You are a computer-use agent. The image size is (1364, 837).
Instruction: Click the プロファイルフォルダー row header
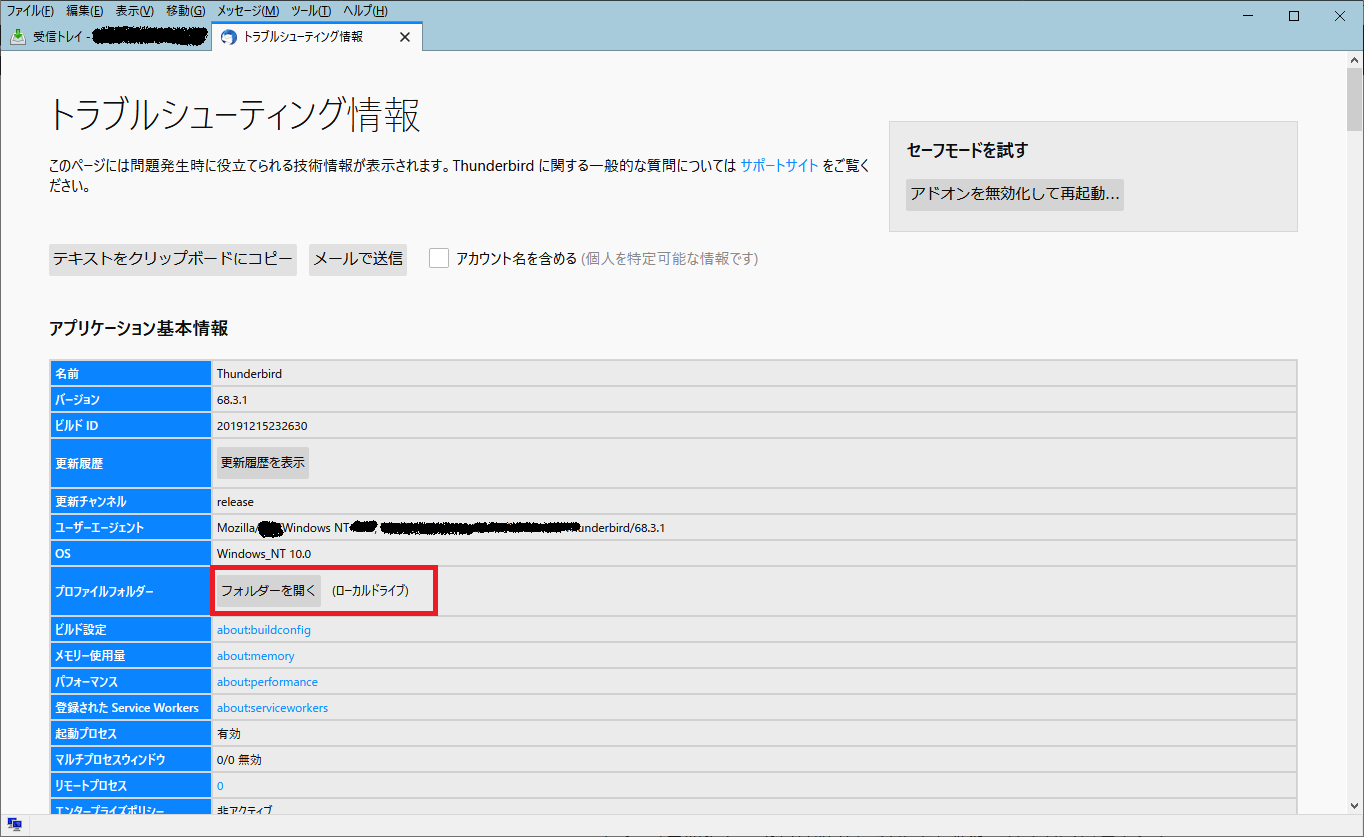click(x=131, y=591)
